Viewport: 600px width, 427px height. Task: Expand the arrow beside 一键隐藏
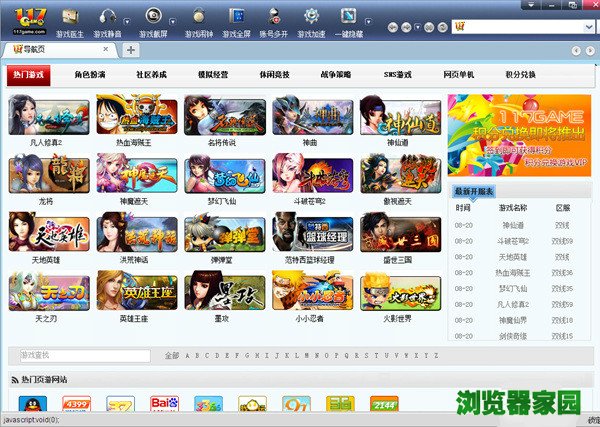tap(368, 22)
